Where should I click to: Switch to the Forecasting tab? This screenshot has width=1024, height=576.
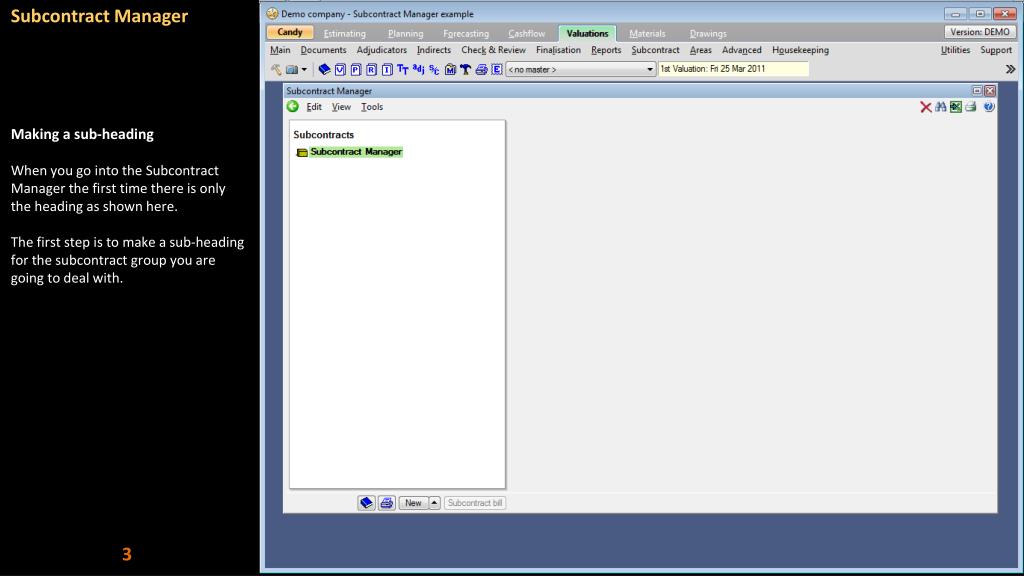(466, 33)
